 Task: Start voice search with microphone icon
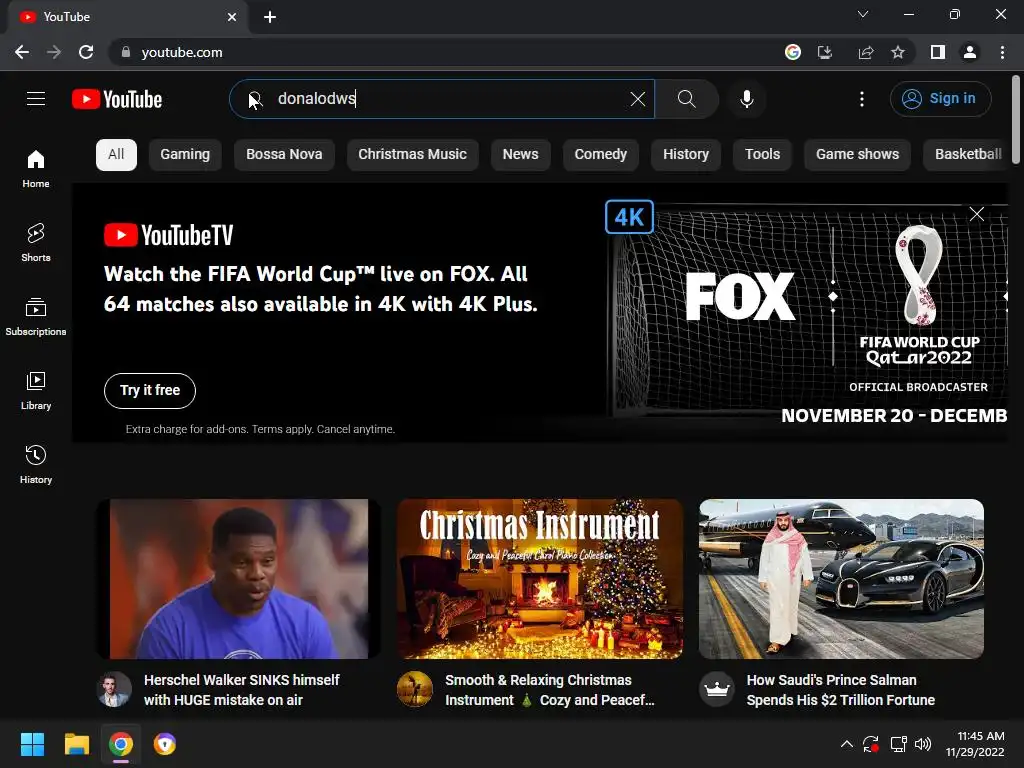pos(746,99)
